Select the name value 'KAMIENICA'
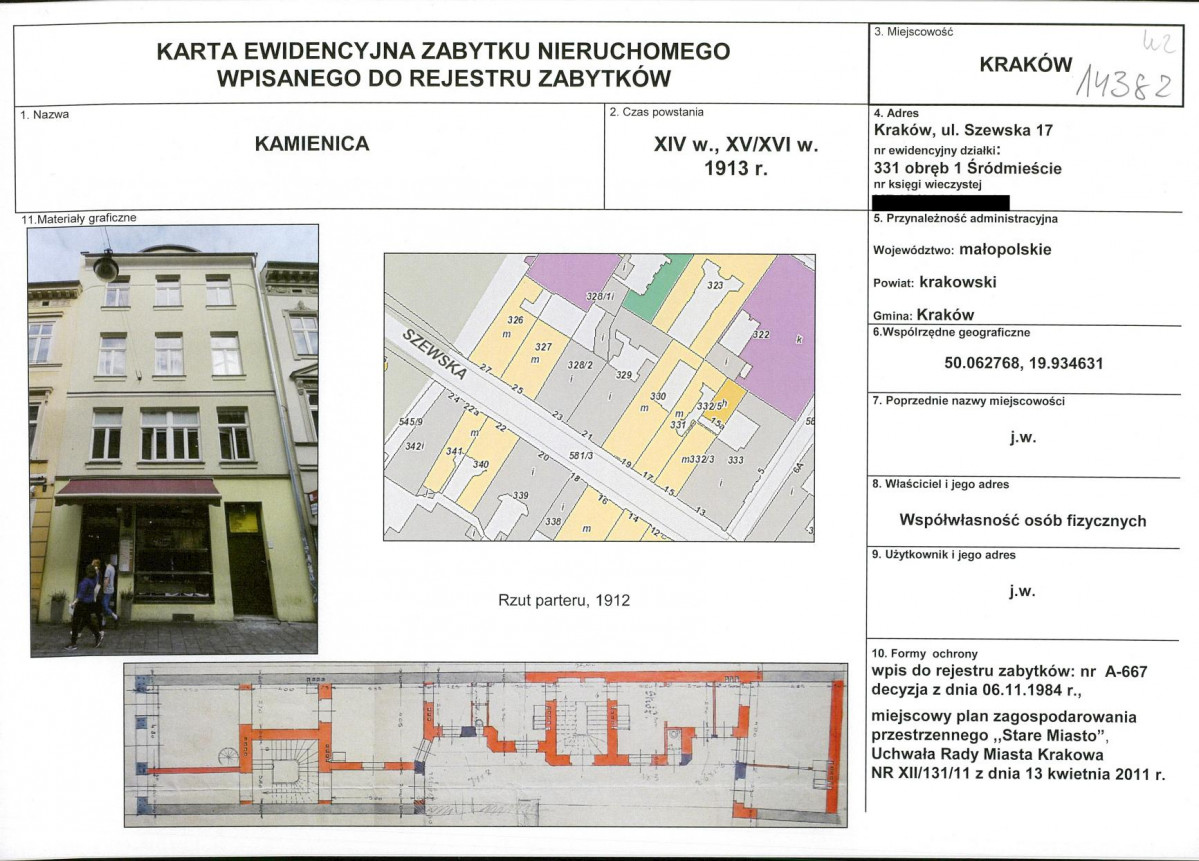The image size is (1199, 861). (x=312, y=144)
